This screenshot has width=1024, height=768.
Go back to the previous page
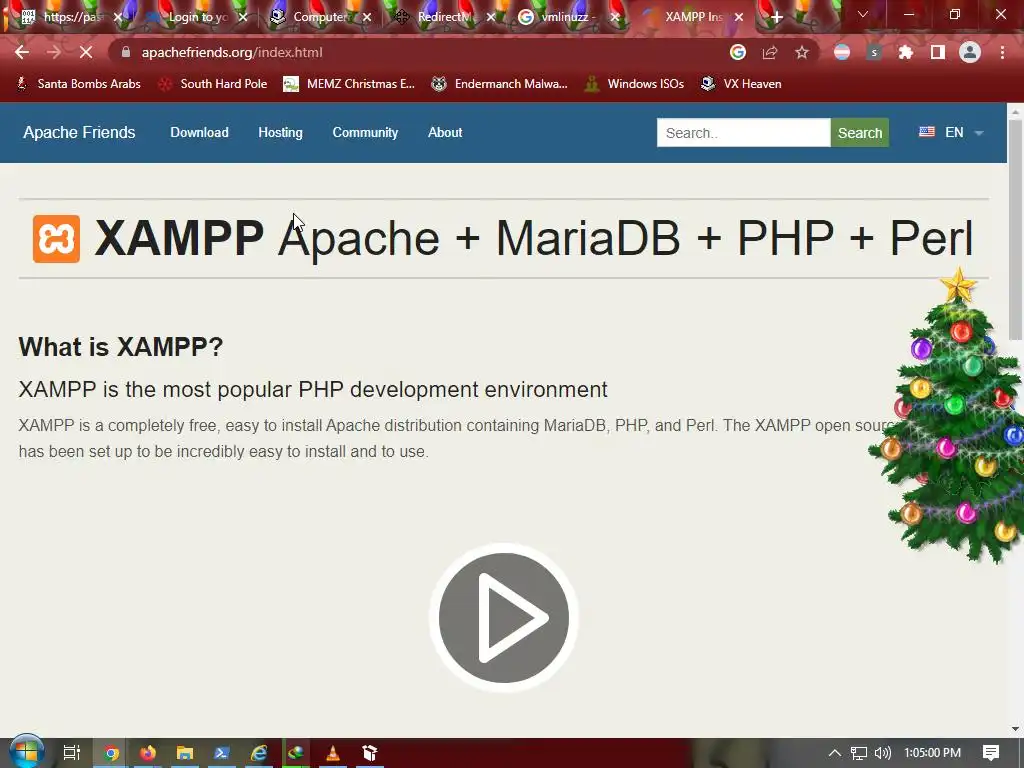point(22,52)
